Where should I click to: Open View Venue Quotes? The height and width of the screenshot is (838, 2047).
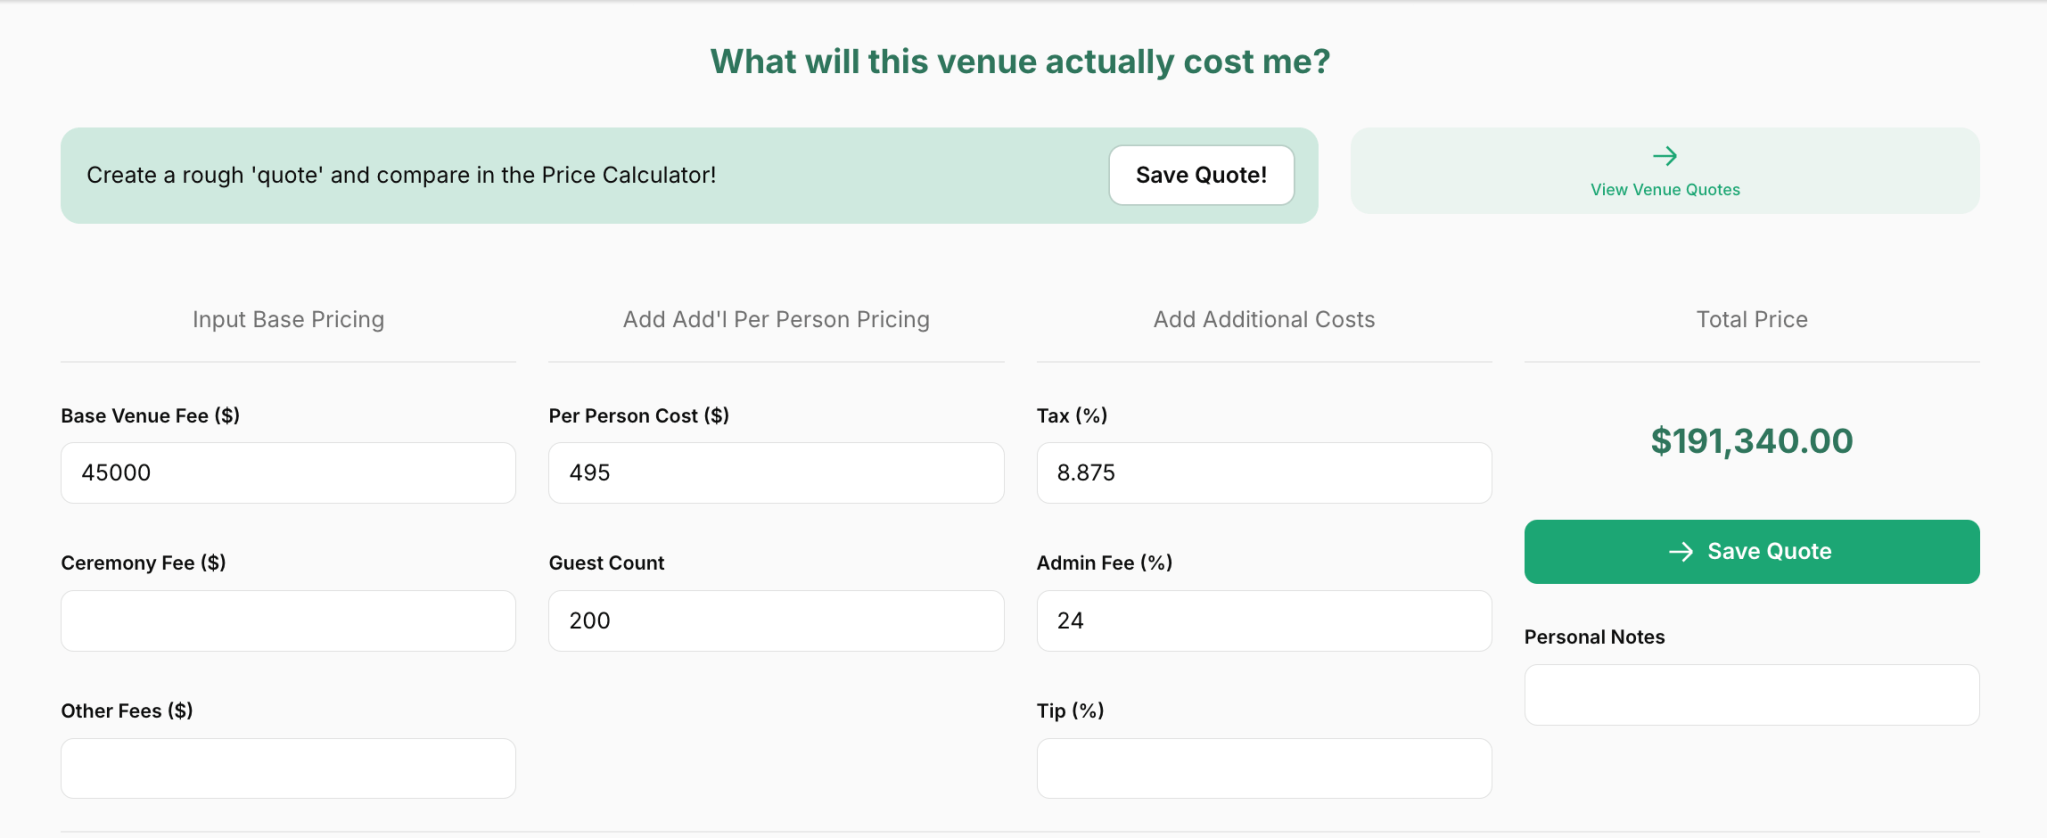(x=1664, y=188)
